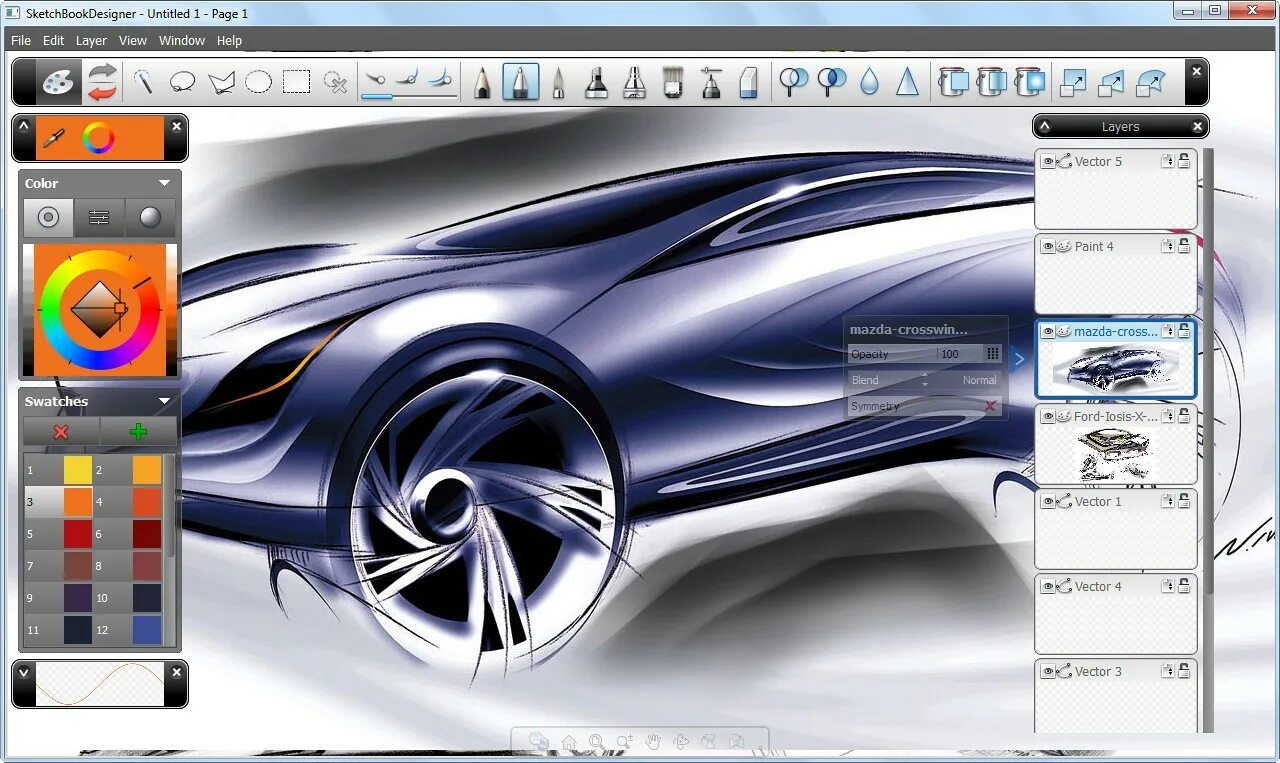Click the deselect selection icon
This screenshot has width=1280, height=763.
[x=335, y=82]
